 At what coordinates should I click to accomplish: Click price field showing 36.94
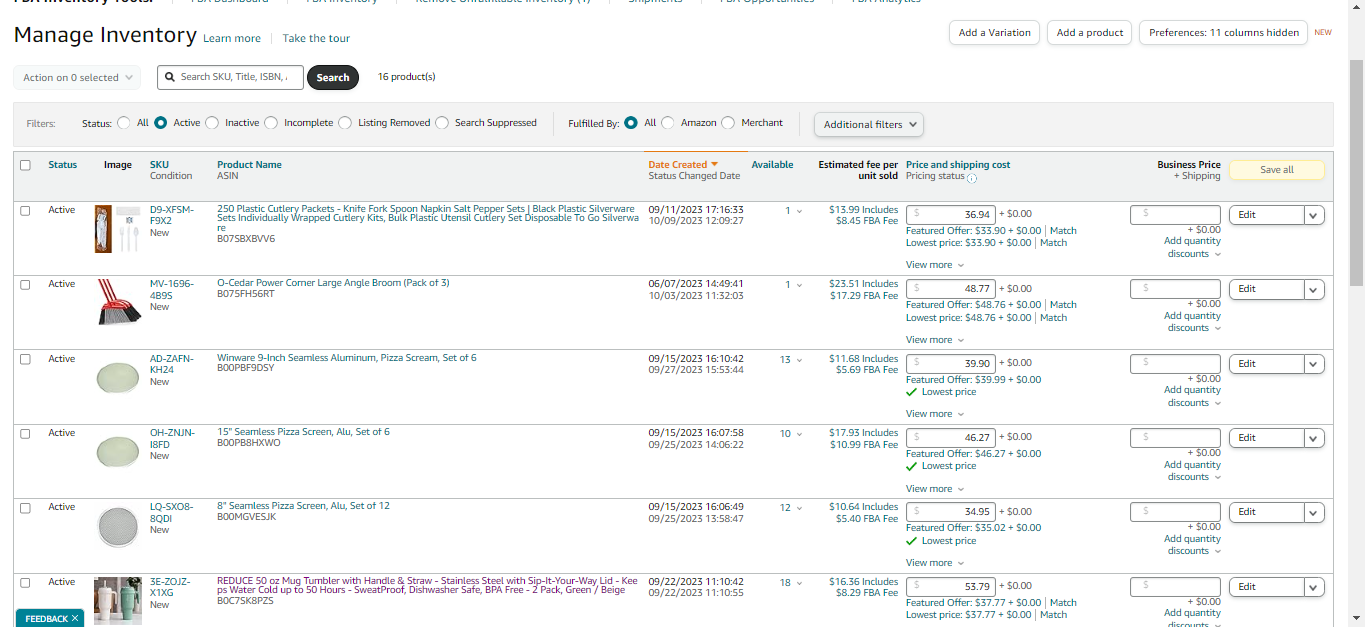(x=951, y=214)
